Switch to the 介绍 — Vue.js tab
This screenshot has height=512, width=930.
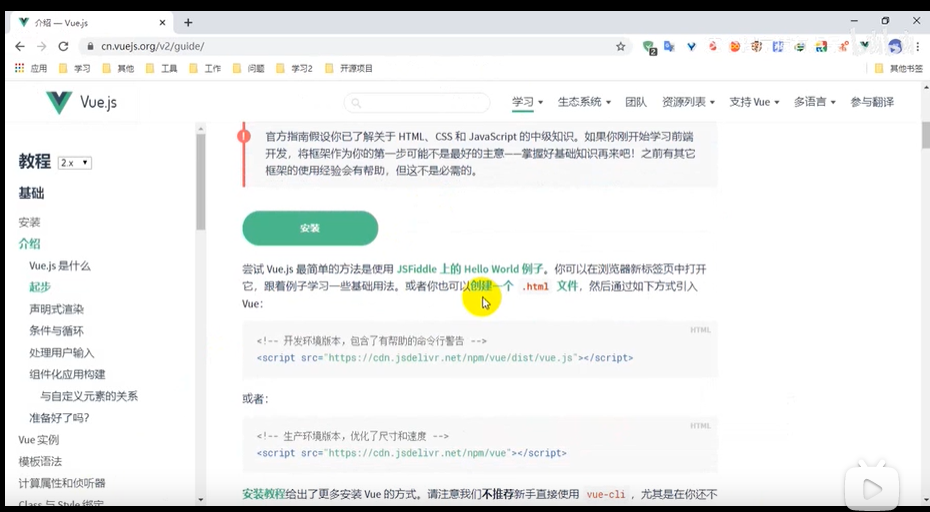[x=89, y=23]
